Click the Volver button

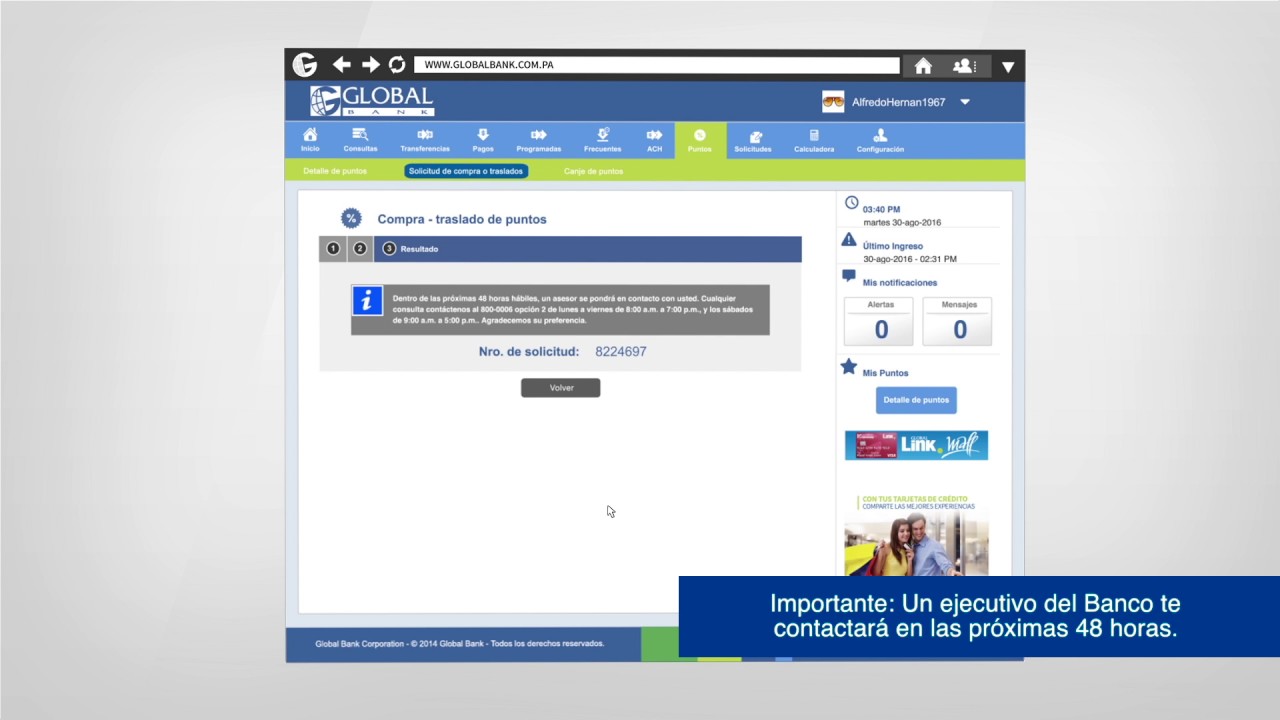(x=561, y=388)
